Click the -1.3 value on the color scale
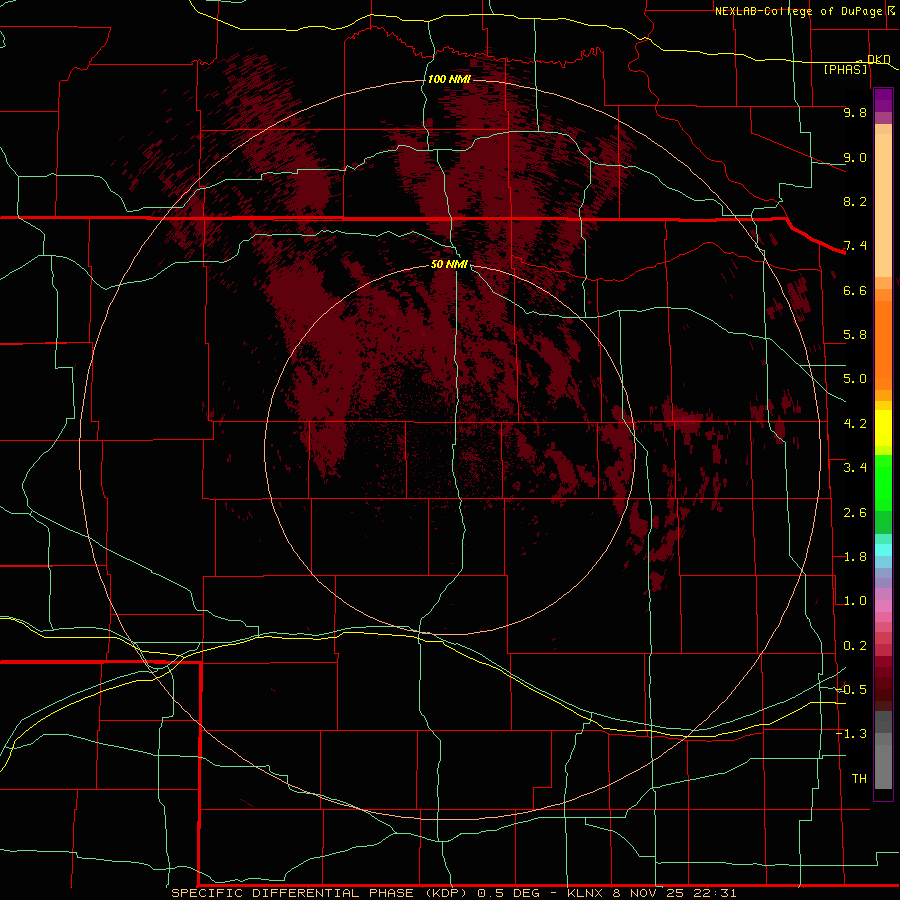900x900 pixels. pyautogui.click(x=851, y=734)
